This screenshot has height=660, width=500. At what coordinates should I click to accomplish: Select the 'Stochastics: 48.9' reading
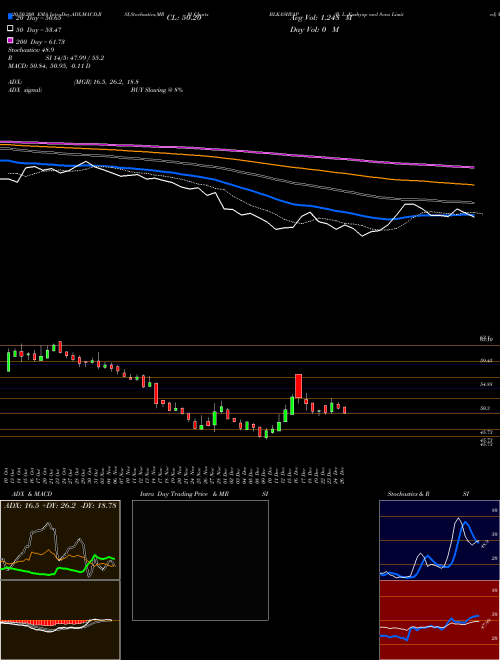tap(30, 50)
